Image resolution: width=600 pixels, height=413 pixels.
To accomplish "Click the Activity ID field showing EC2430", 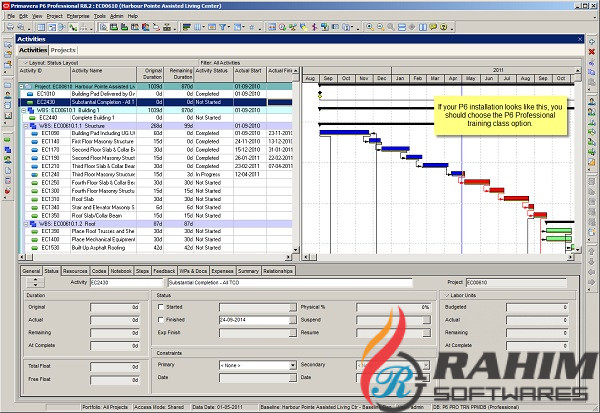I will pos(127,282).
